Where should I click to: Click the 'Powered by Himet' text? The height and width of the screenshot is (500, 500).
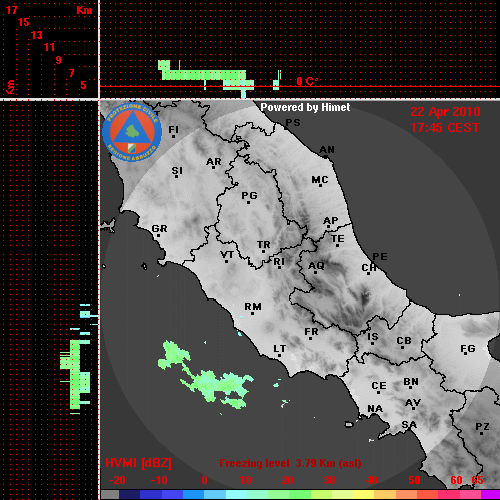pyautogui.click(x=305, y=107)
